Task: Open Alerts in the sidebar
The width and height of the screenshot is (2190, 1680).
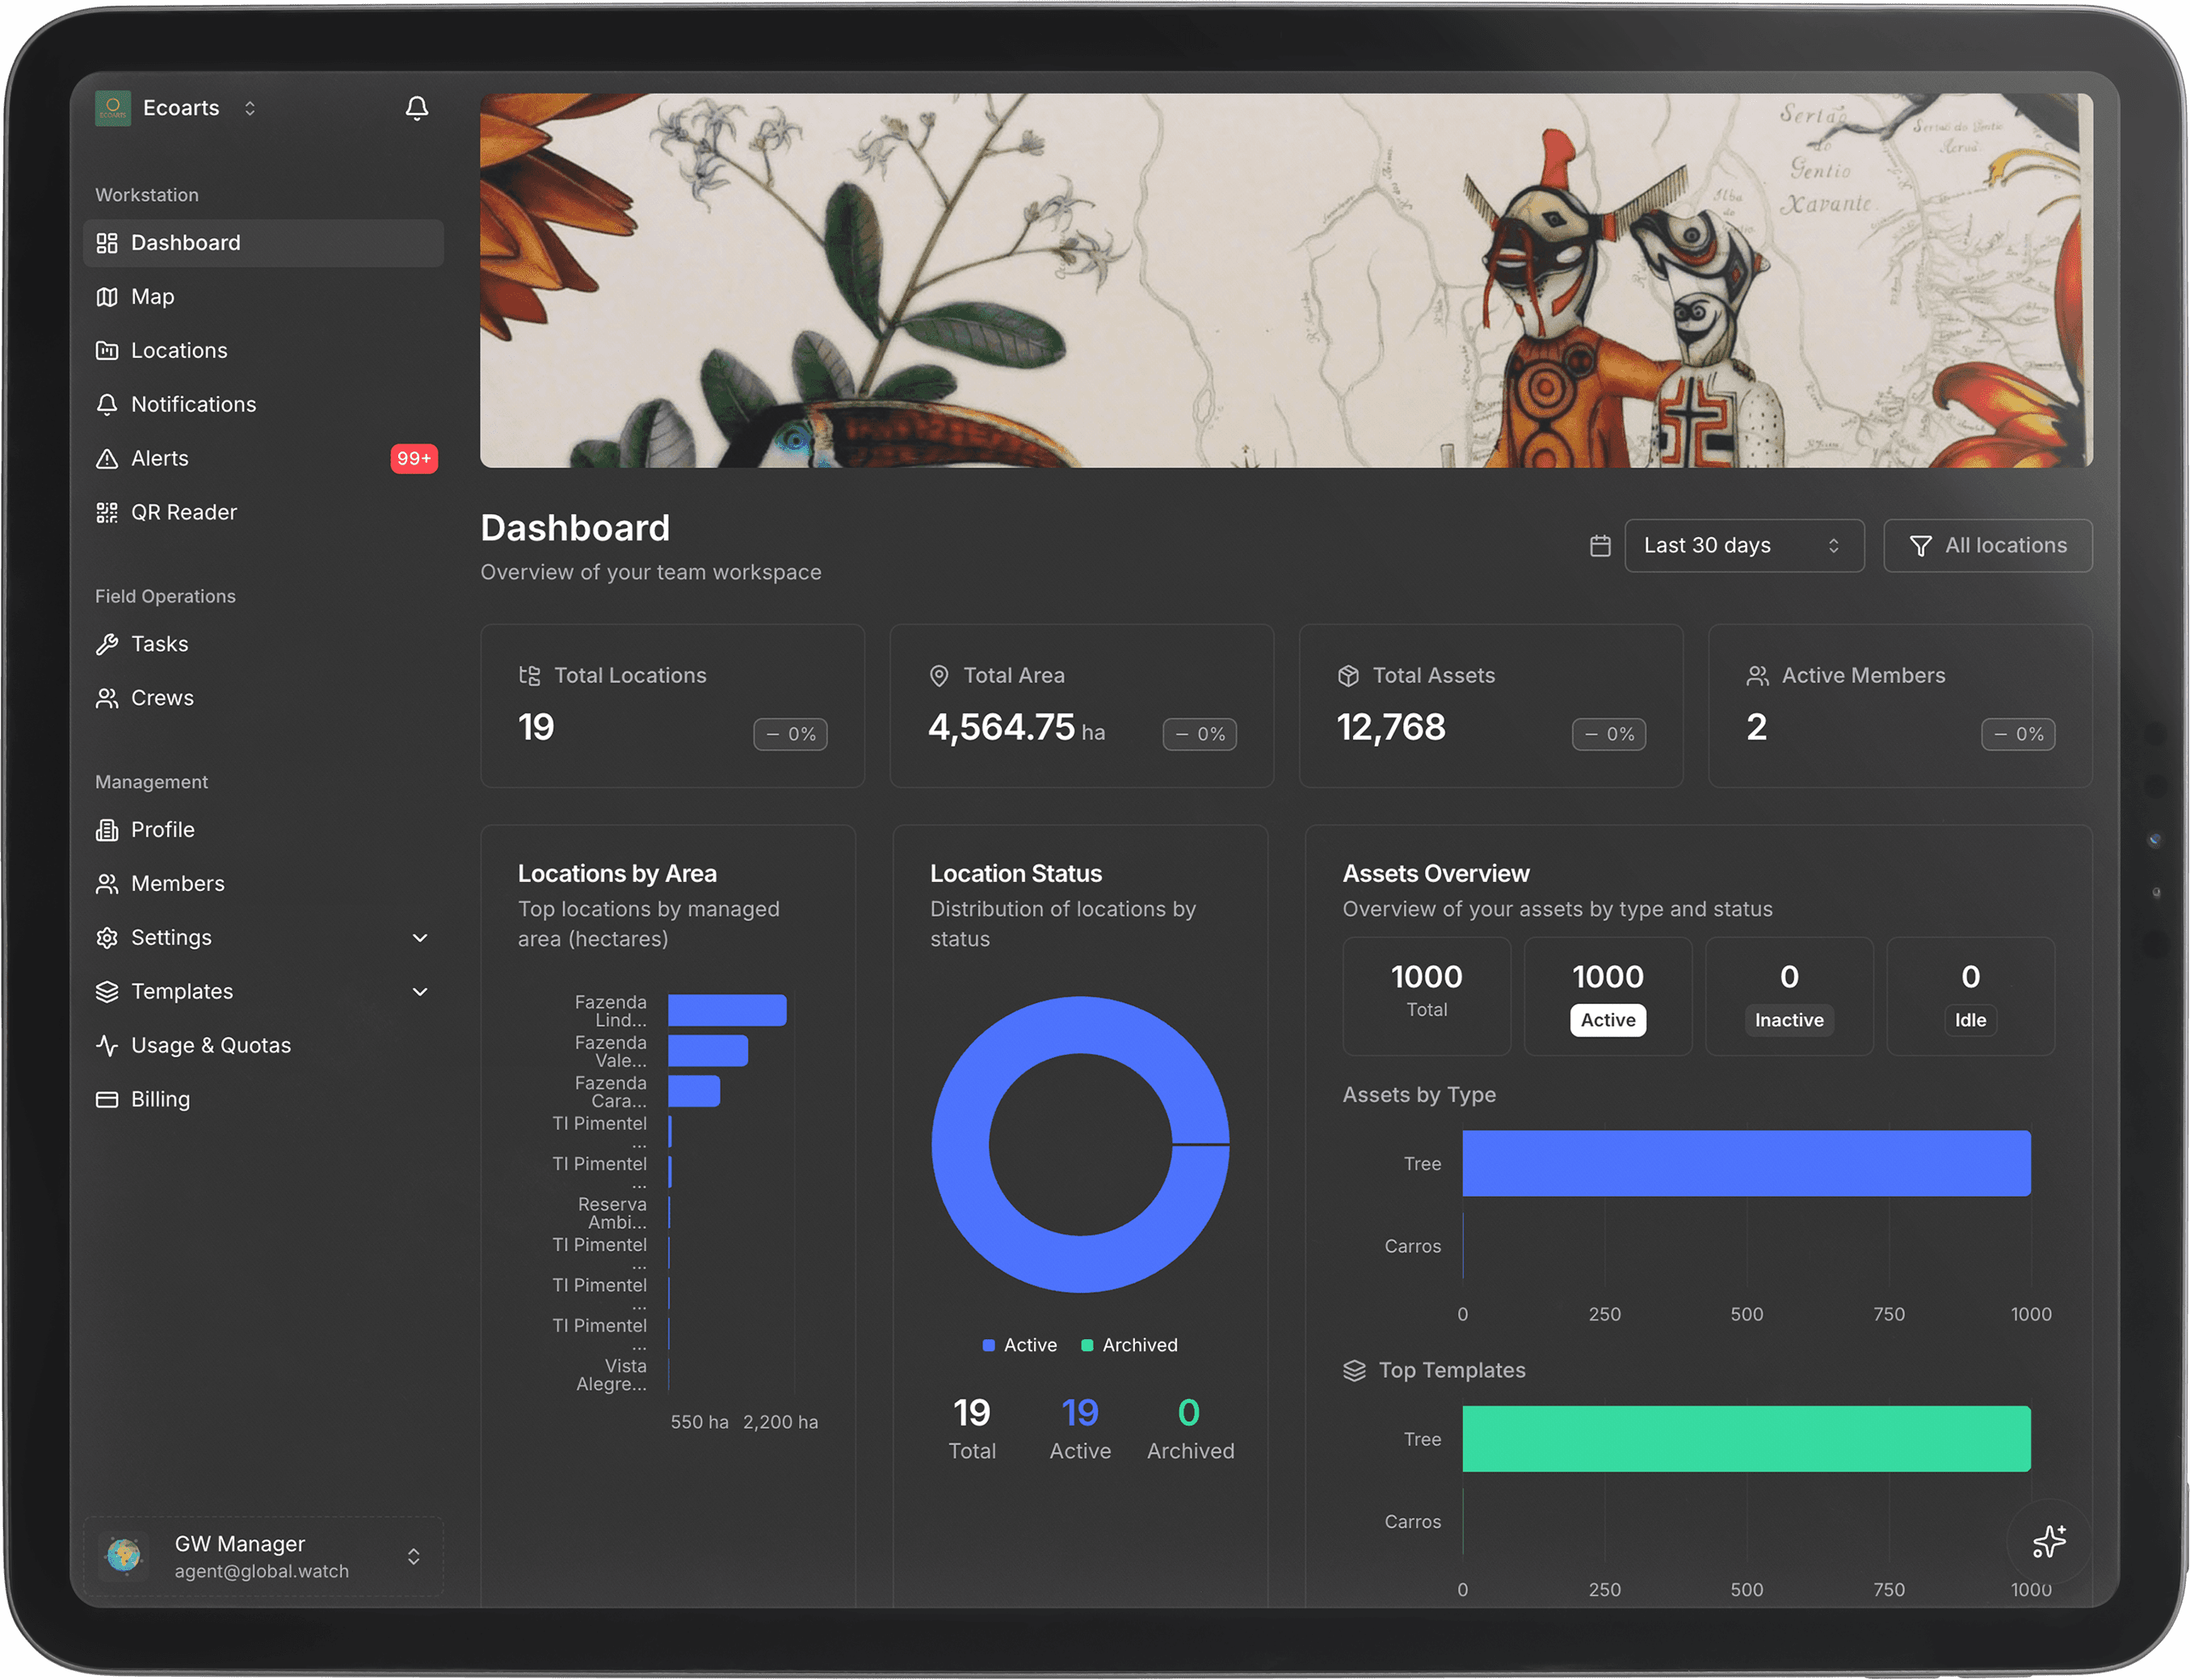Action: pos(263,459)
